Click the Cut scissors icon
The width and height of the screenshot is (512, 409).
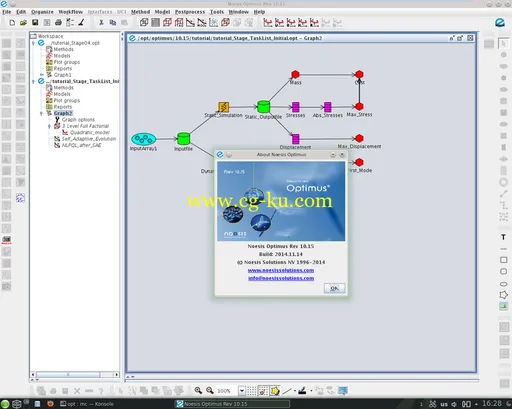tap(101, 23)
